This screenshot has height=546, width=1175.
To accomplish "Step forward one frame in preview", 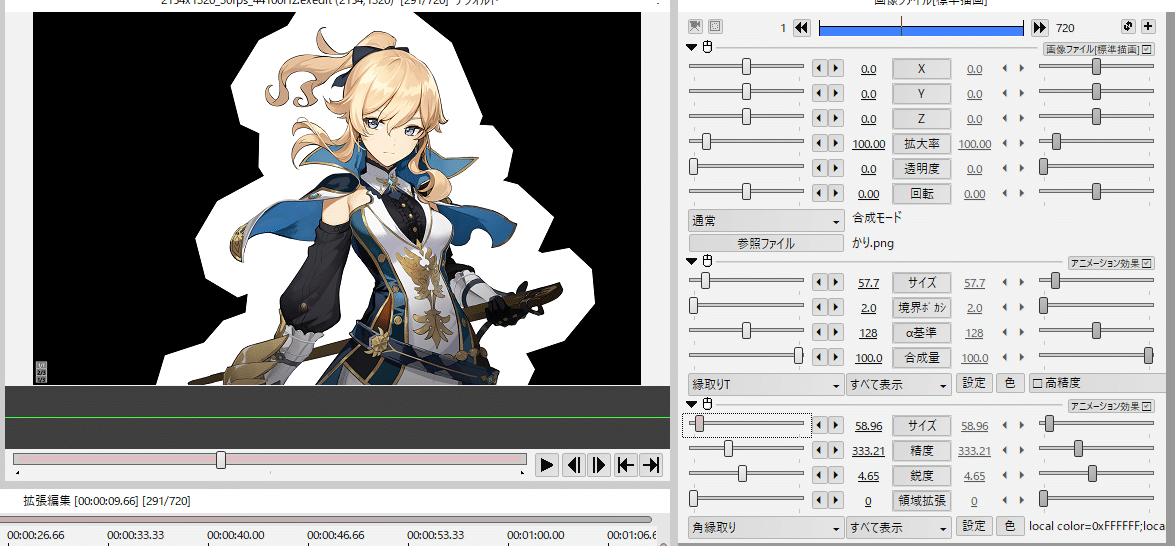I will (x=599, y=465).
